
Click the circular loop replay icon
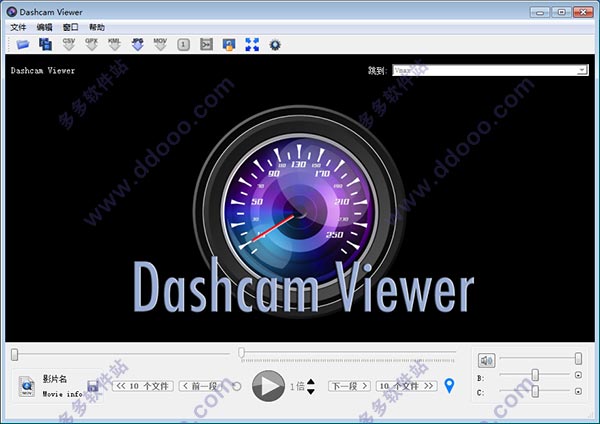click(x=237, y=386)
